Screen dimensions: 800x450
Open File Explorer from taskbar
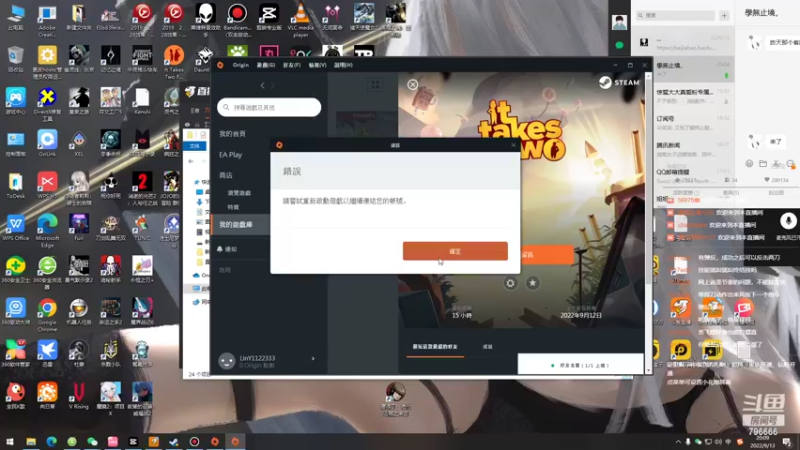[x=31, y=442]
